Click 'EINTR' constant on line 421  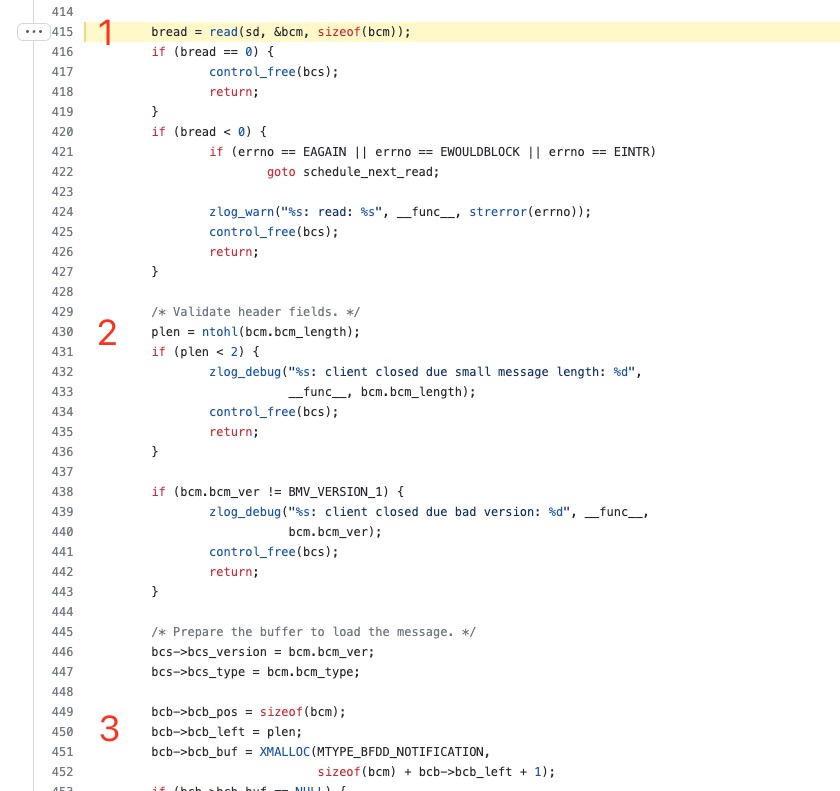(x=631, y=152)
